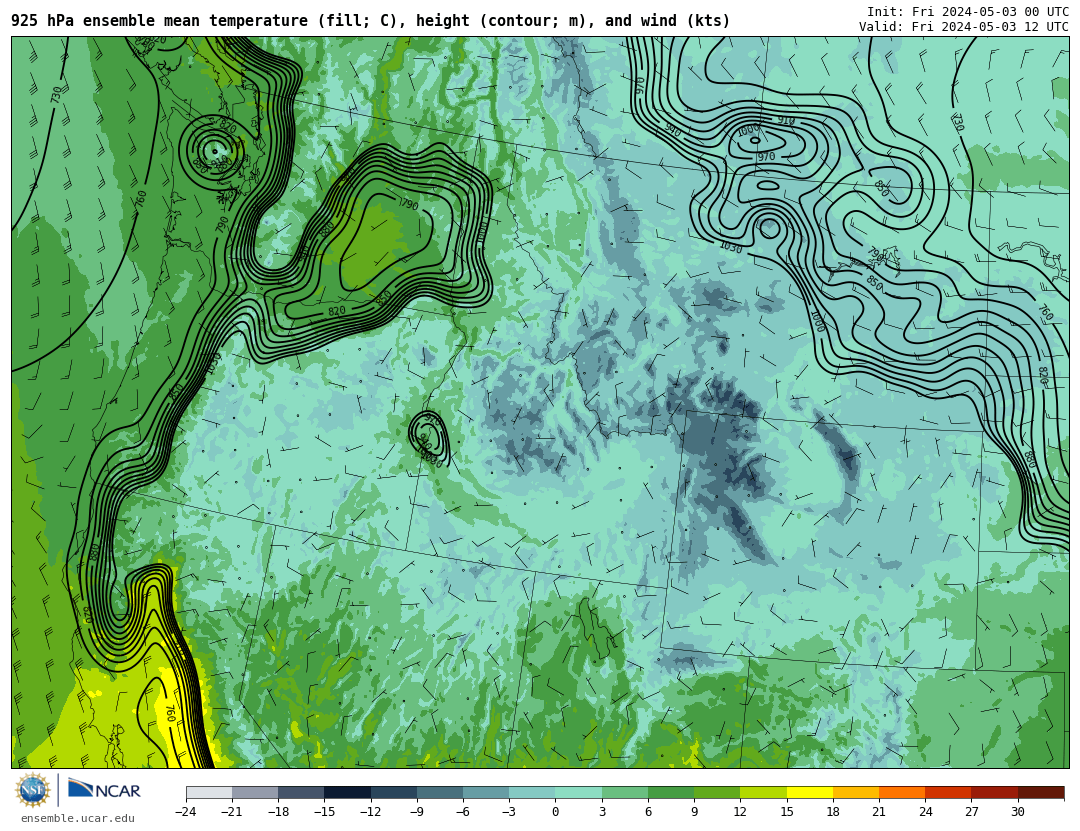Click the 27 colorbar tick label

(971, 812)
